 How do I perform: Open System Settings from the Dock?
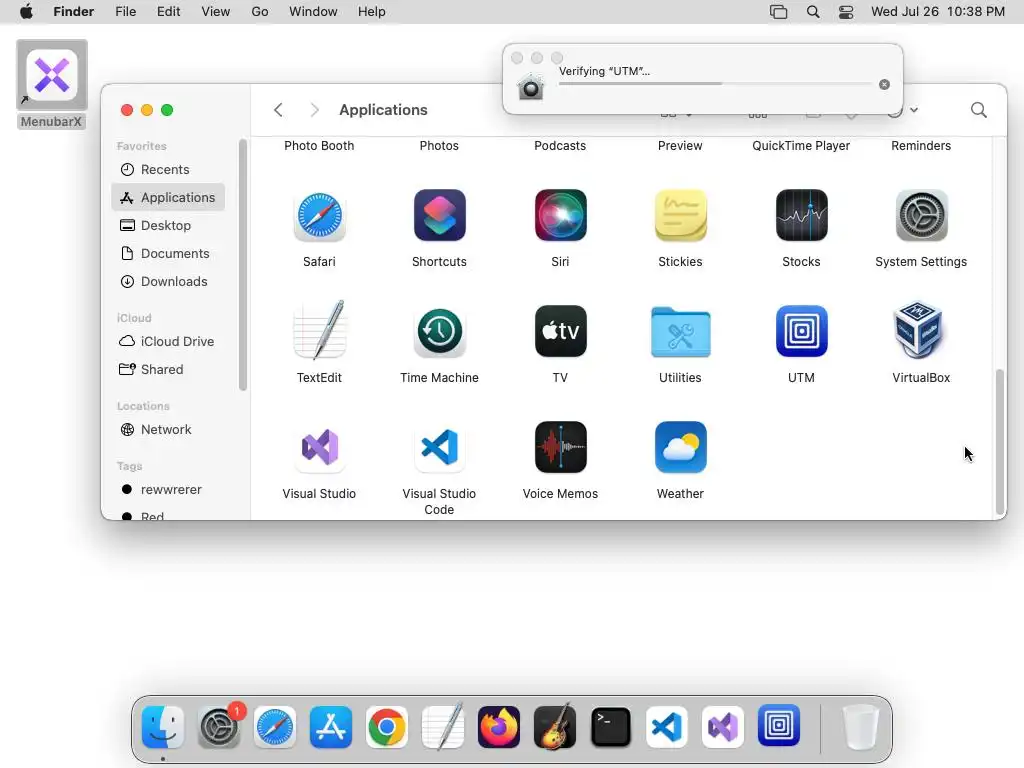tap(219, 727)
